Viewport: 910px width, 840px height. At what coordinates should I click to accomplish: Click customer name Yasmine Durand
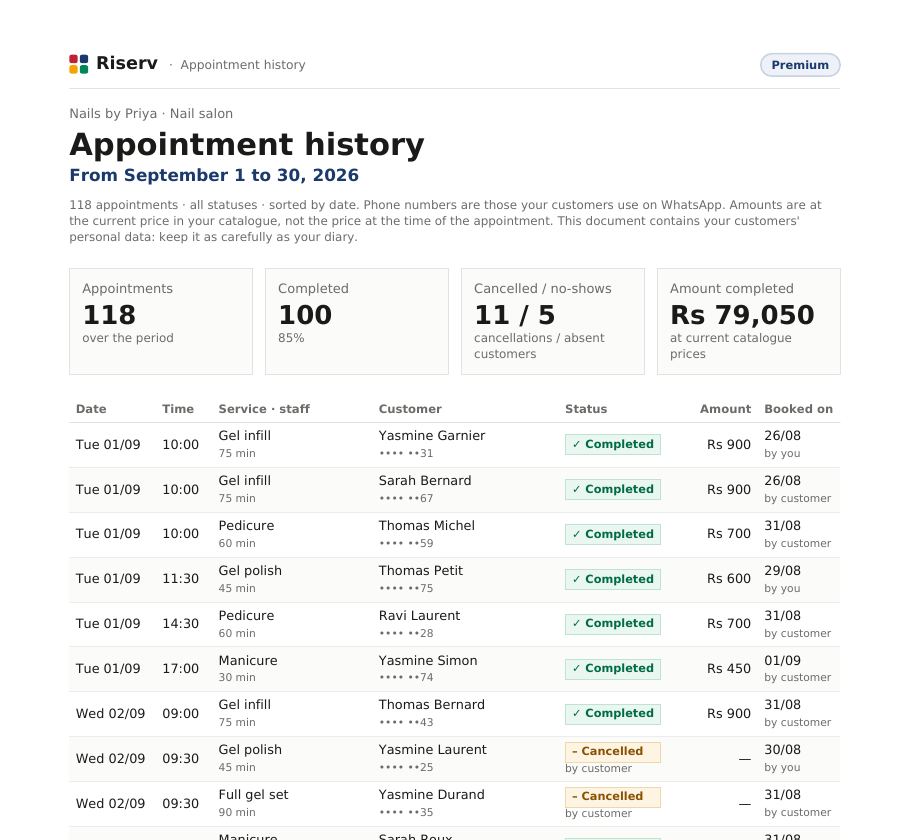tap(431, 795)
